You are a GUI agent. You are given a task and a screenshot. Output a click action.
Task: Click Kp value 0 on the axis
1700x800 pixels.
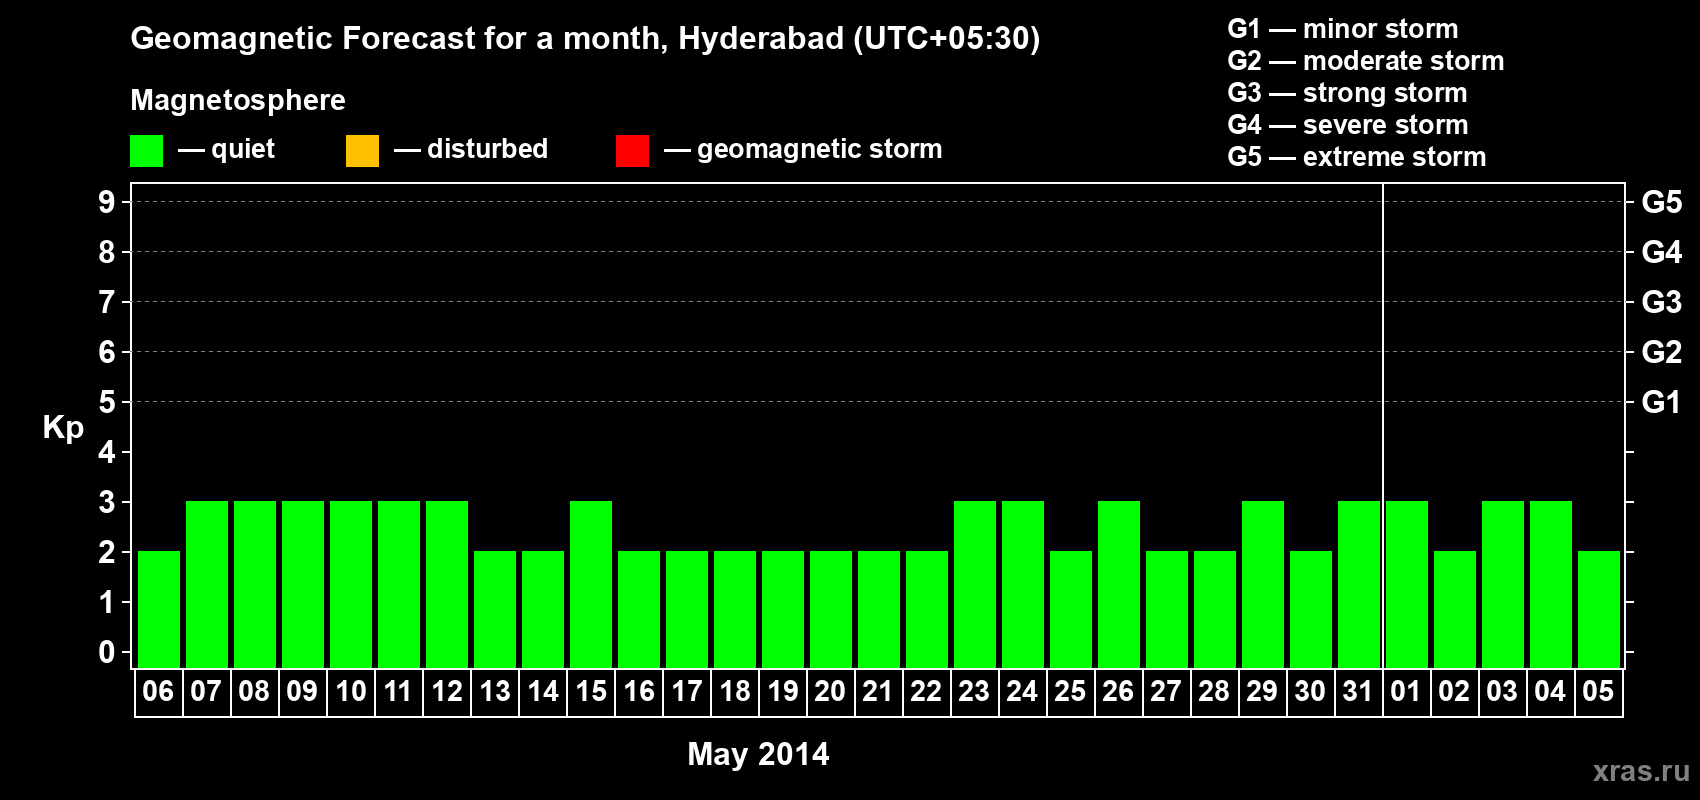click(106, 652)
